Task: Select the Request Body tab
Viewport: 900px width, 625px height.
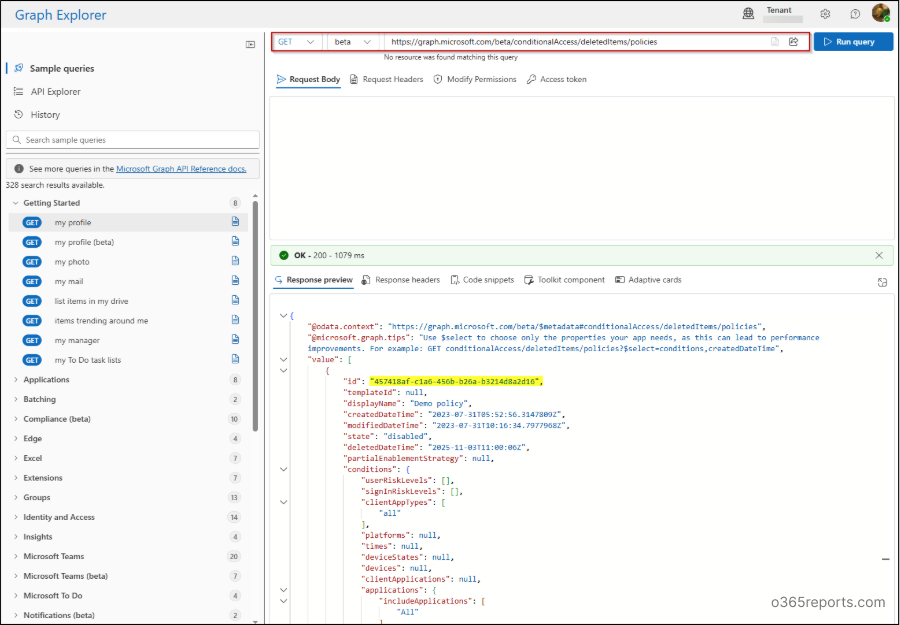Action: [308, 79]
